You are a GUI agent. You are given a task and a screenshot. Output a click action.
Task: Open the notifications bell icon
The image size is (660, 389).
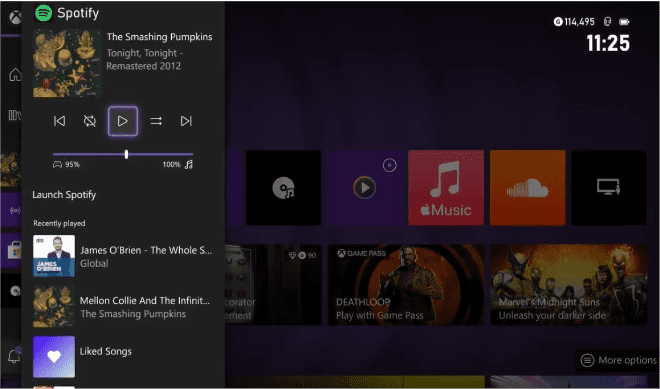[14, 356]
